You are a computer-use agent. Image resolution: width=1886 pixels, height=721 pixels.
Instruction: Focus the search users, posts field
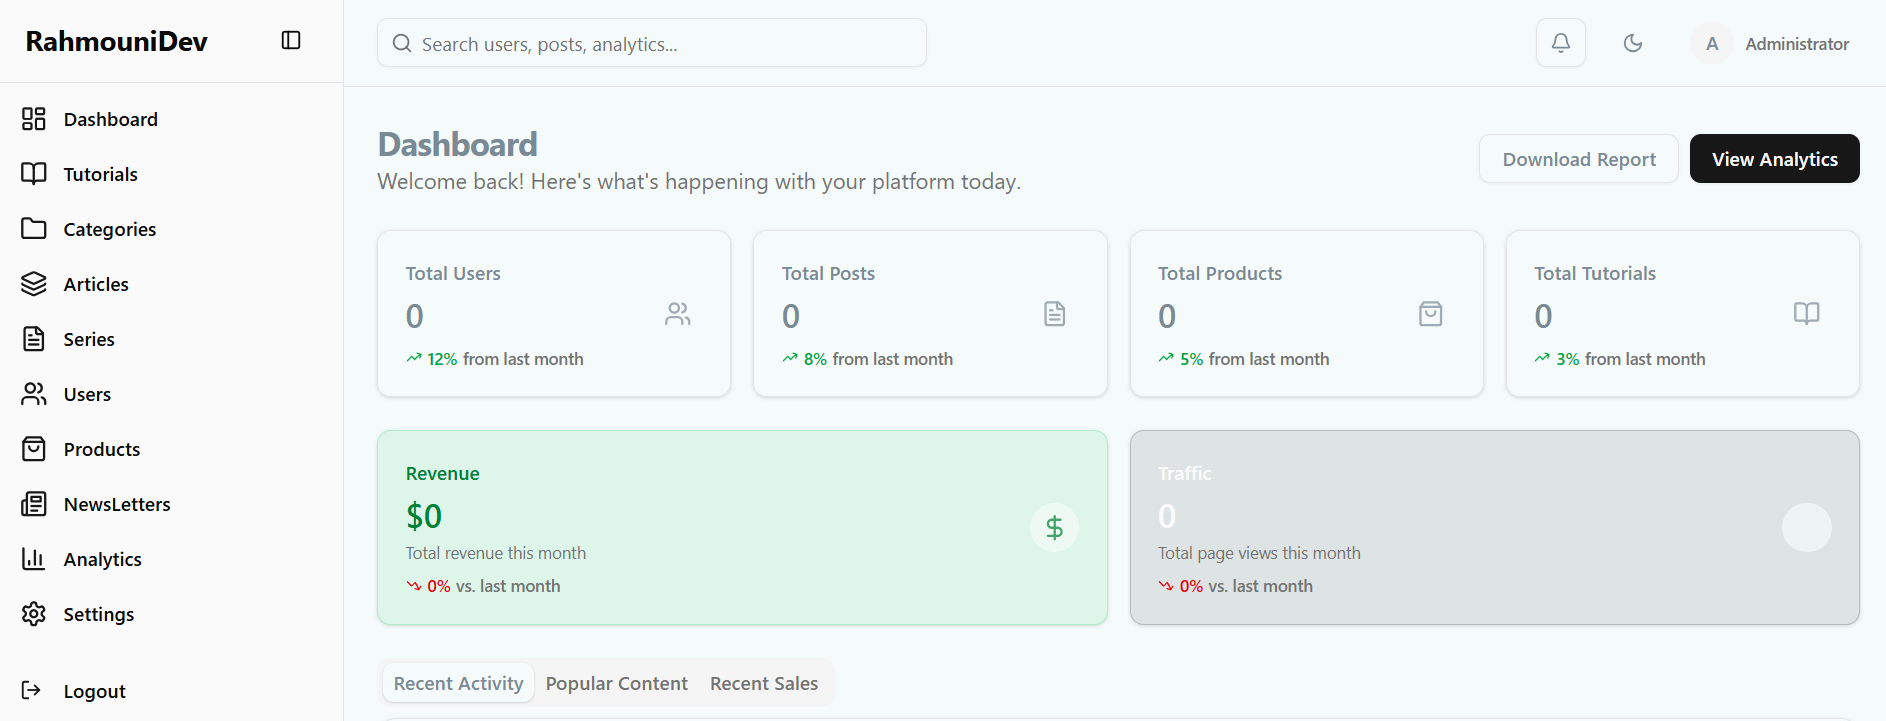click(660, 44)
